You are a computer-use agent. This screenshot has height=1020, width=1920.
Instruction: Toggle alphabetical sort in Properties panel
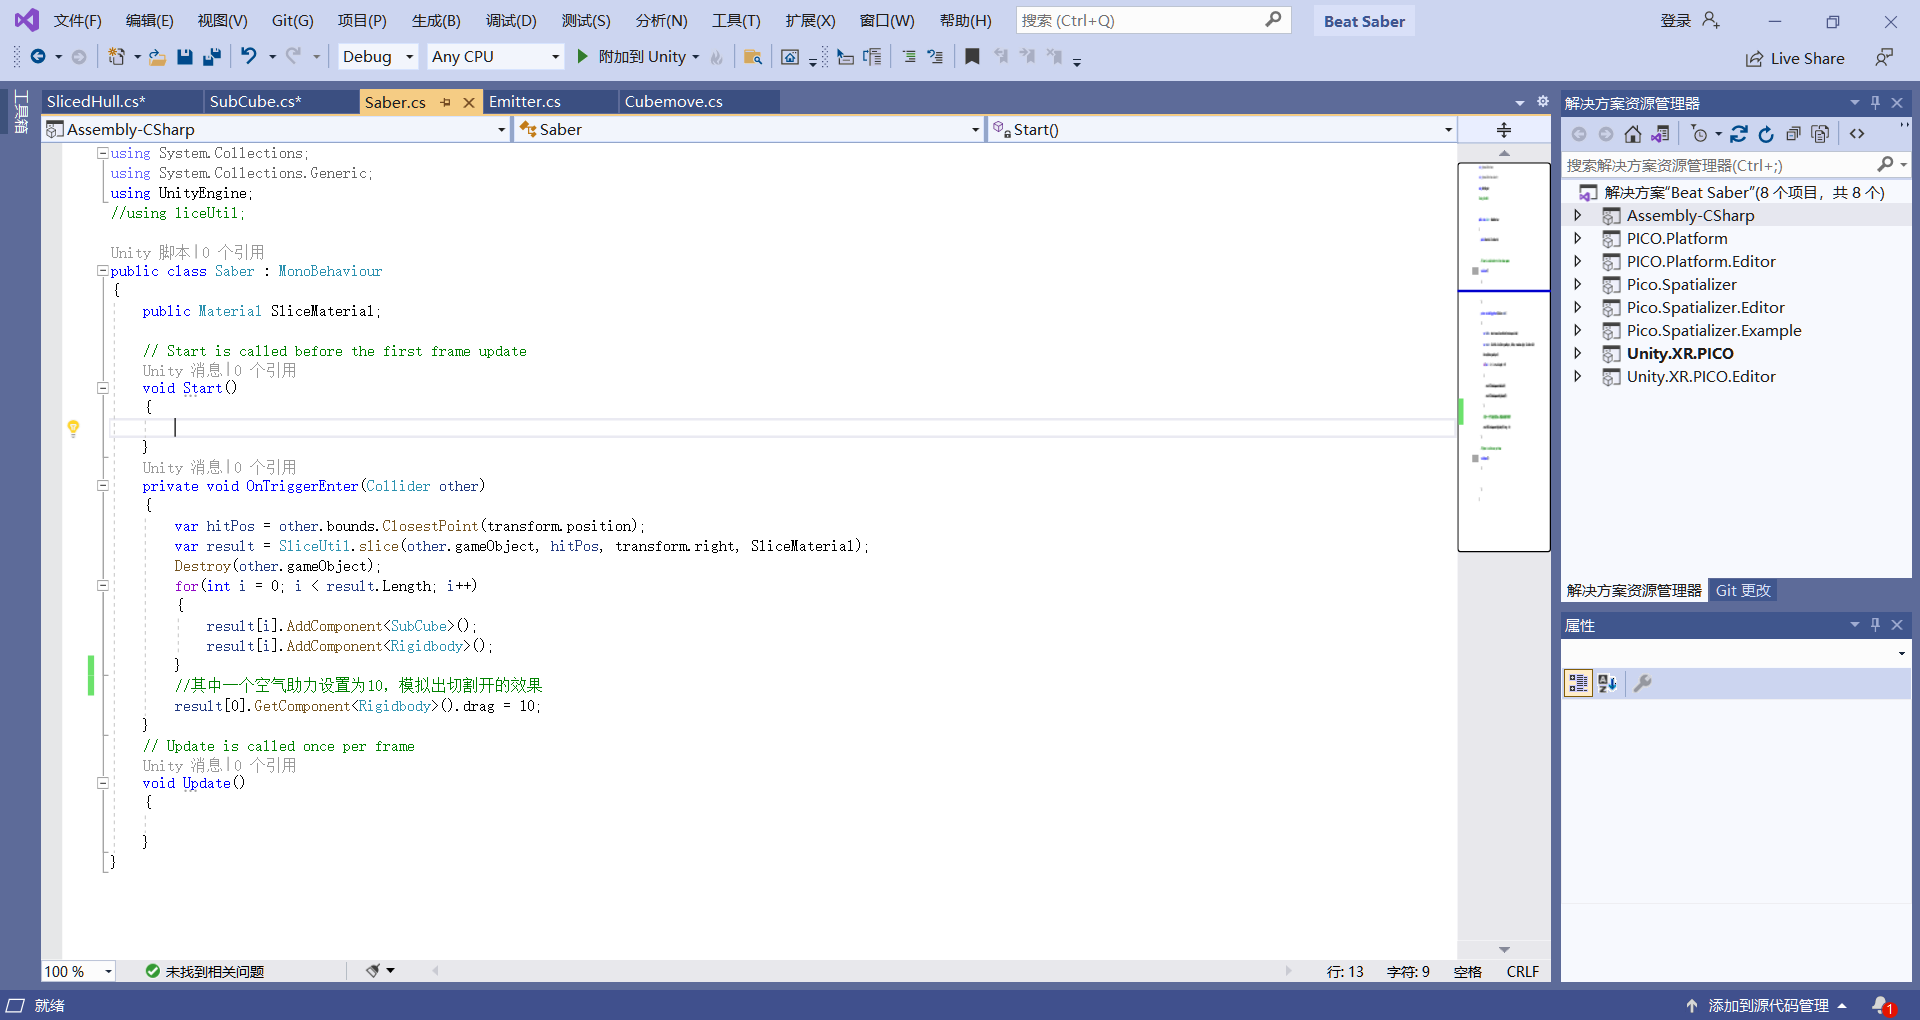pyautogui.click(x=1608, y=683)
